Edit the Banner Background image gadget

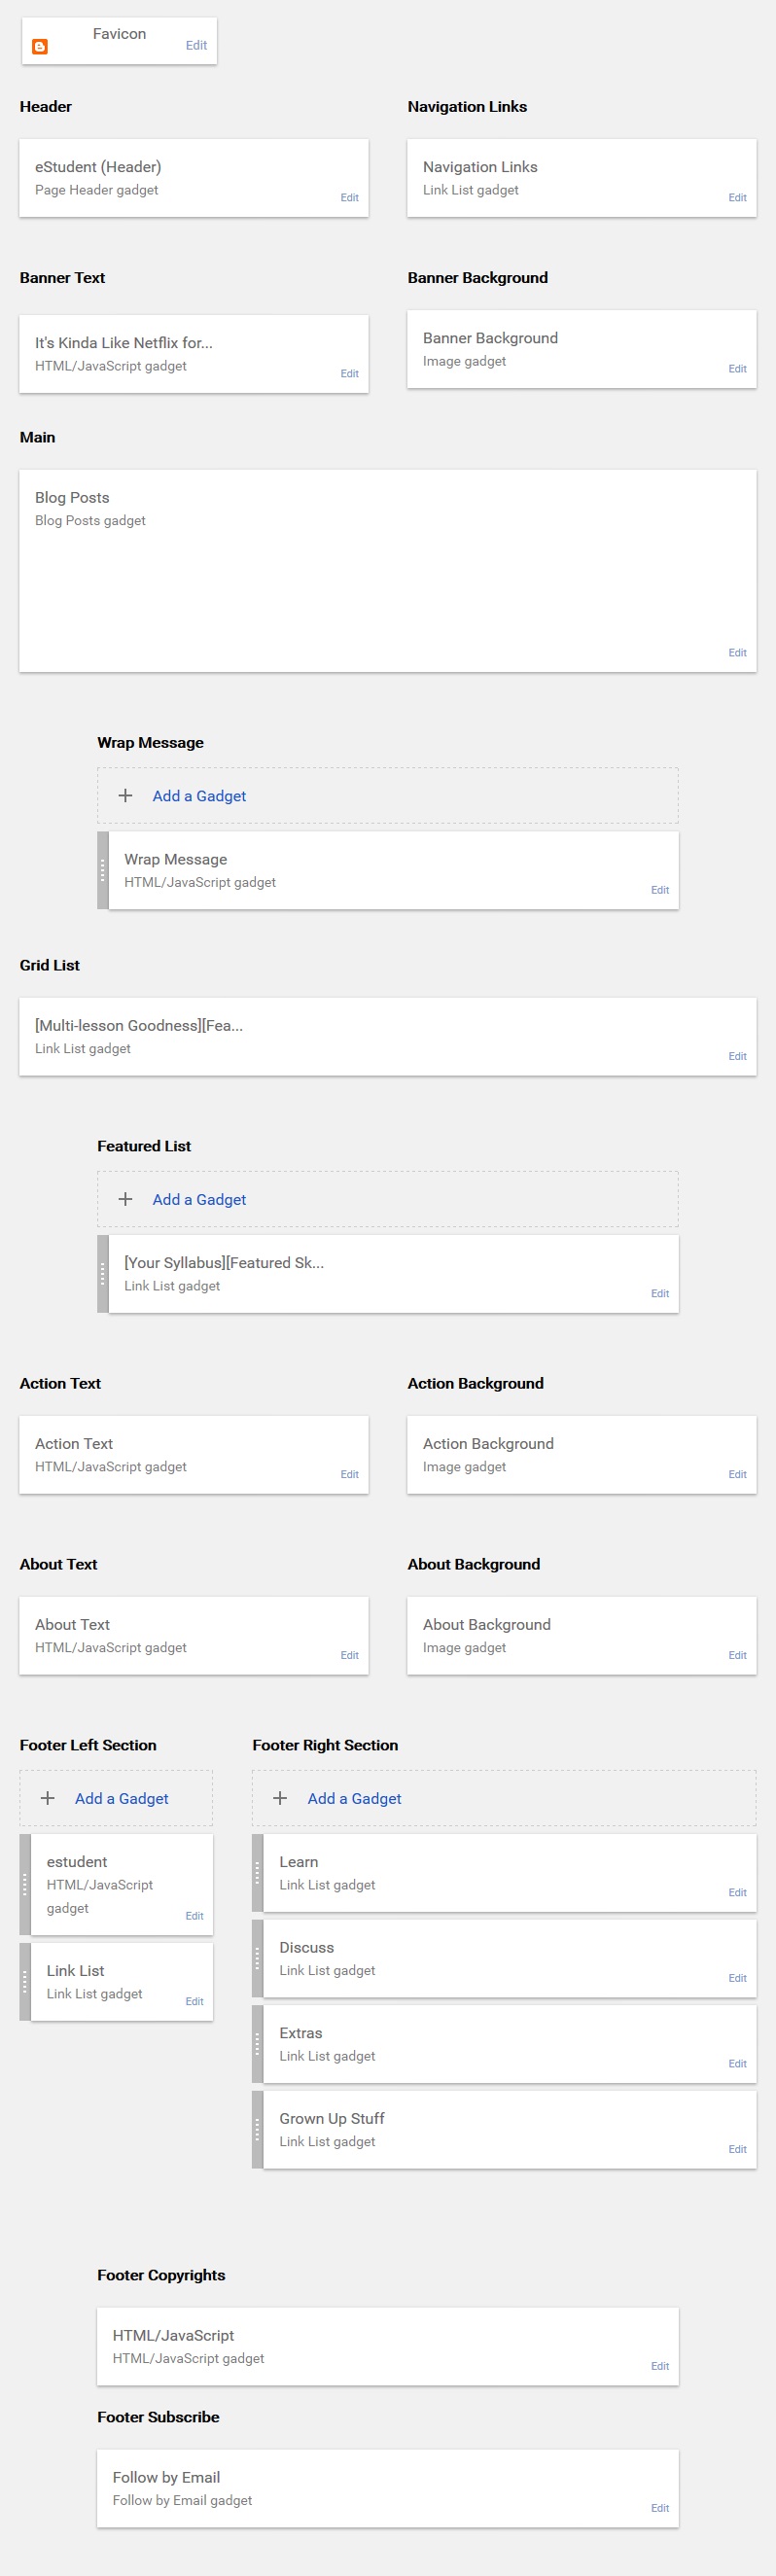tap(737, 369)
